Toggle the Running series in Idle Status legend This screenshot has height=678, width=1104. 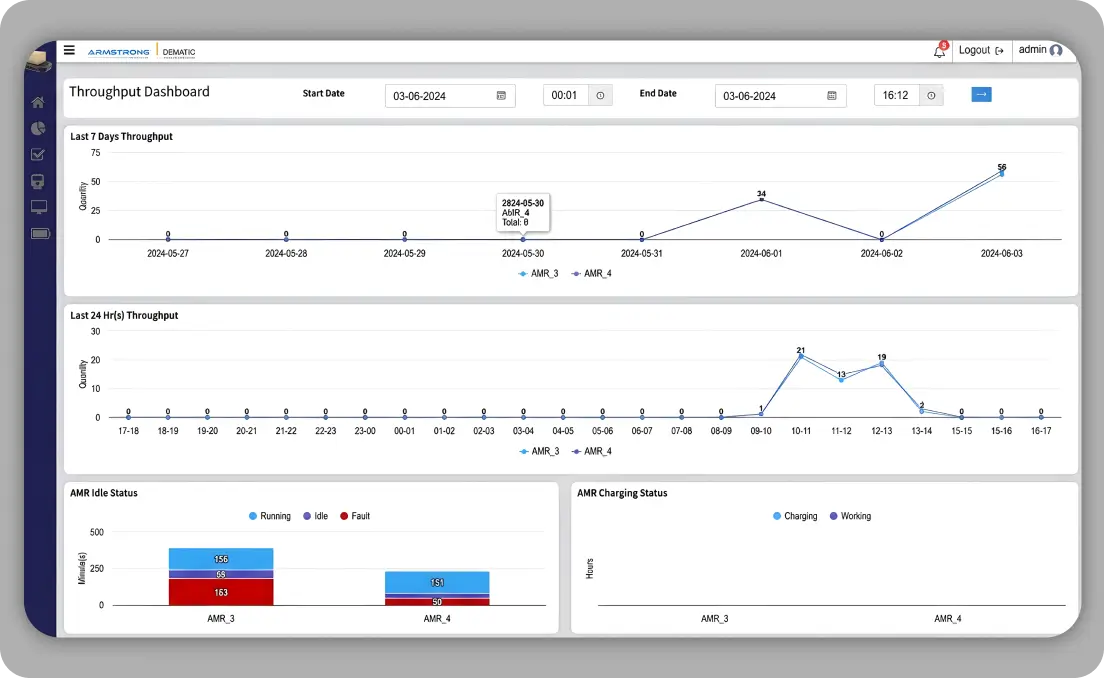click(x=270, y=516)
